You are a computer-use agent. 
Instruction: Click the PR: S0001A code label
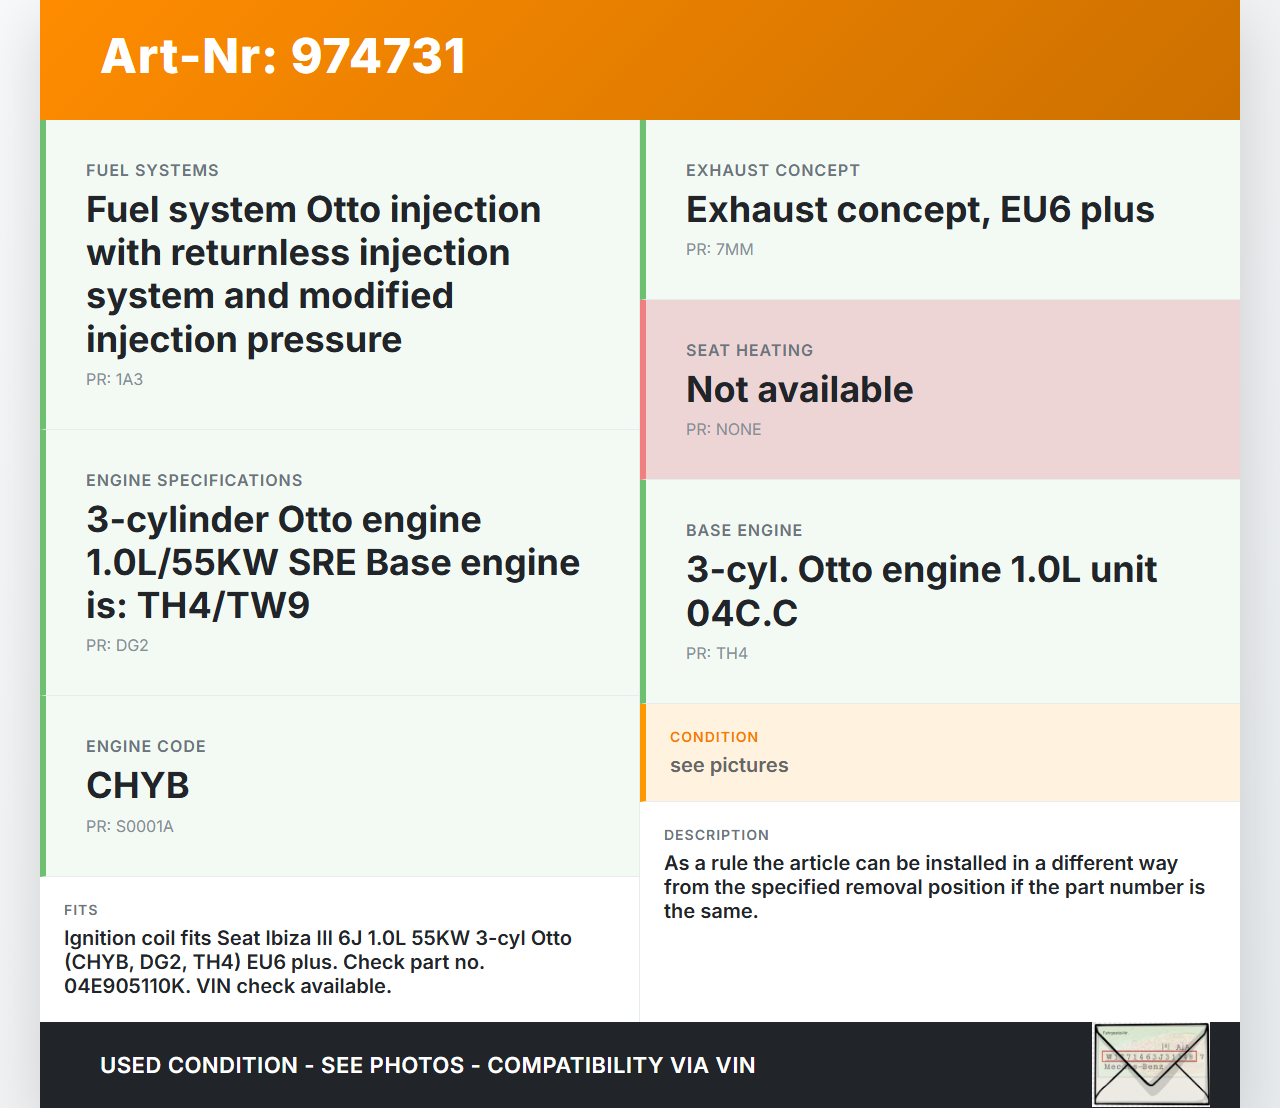[130, 827]
